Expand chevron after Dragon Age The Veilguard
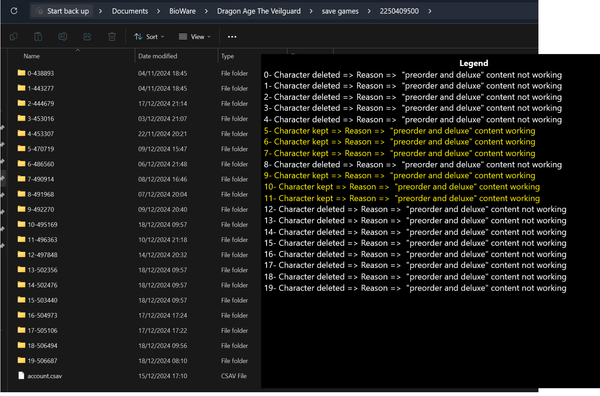The height and width of the screenshot is (396, 600). click(x=311, y=11)
